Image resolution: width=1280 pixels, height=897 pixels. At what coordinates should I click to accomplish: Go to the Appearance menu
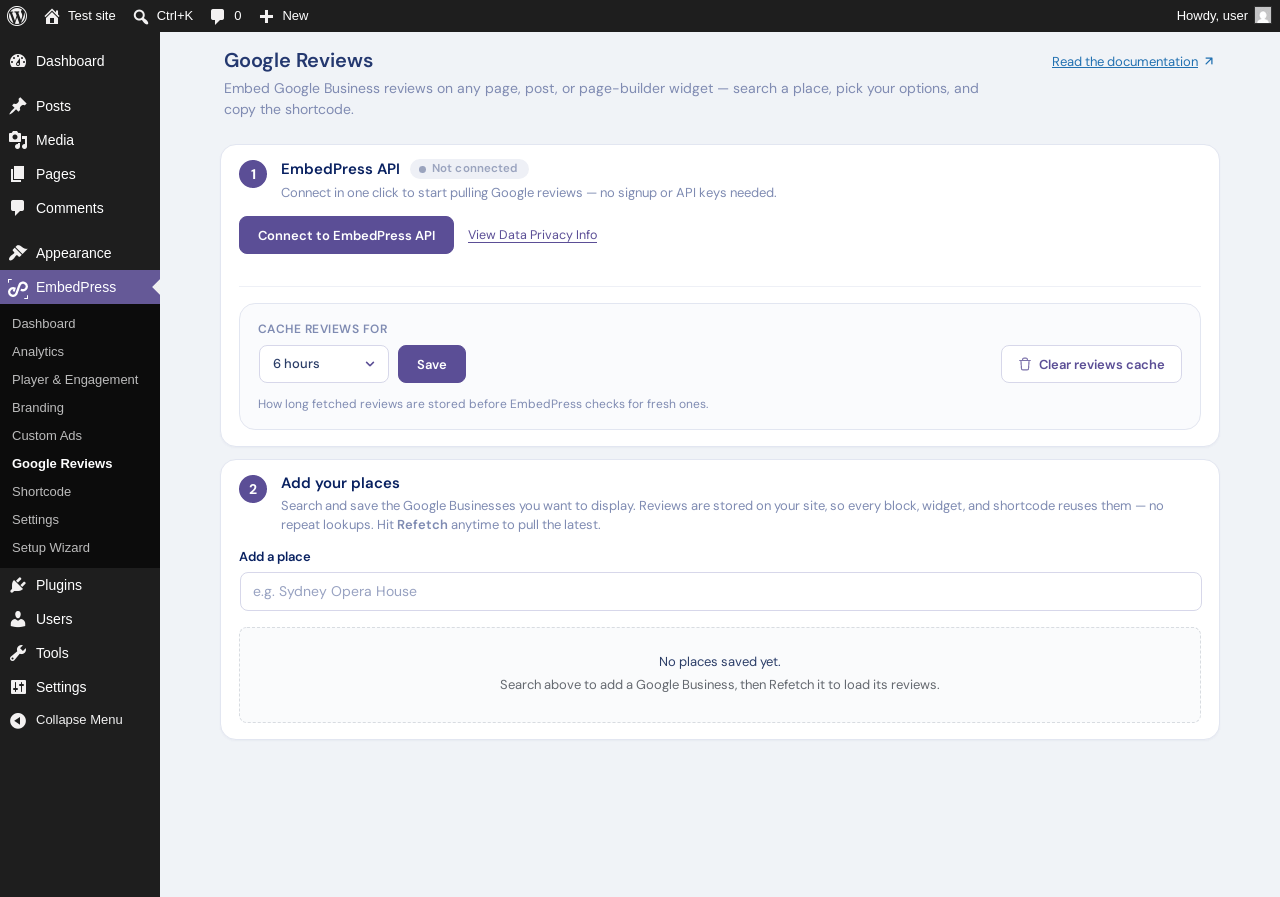click(x=80, y=253)
